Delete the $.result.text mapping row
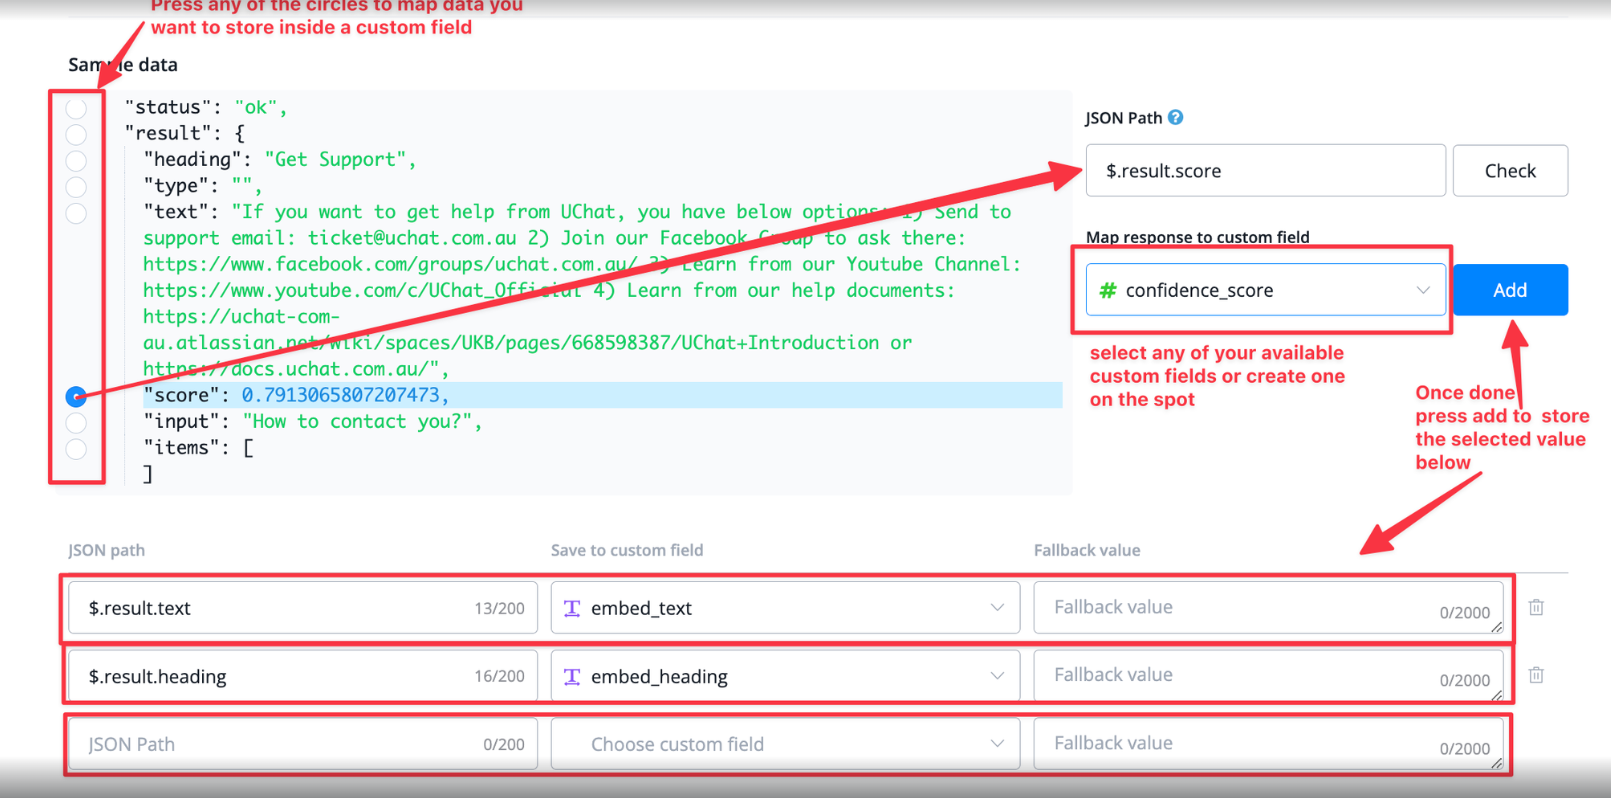 tap(1536, 607)
